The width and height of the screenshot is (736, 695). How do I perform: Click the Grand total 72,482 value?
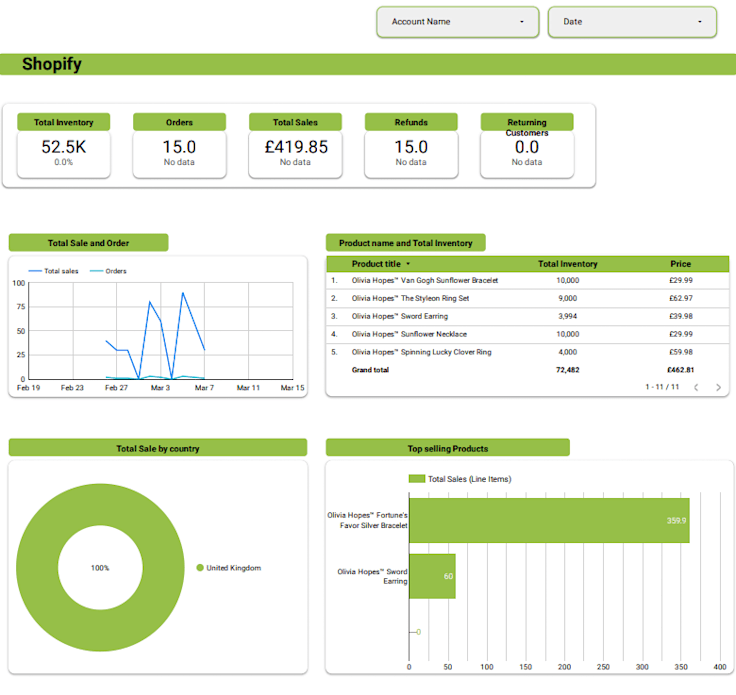click(x=567, y=370)
